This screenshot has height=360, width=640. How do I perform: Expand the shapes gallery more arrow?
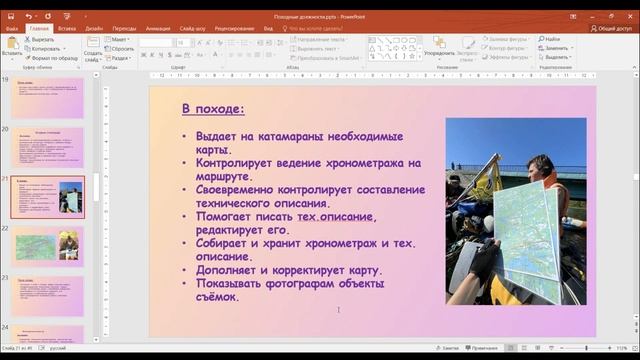420,57
